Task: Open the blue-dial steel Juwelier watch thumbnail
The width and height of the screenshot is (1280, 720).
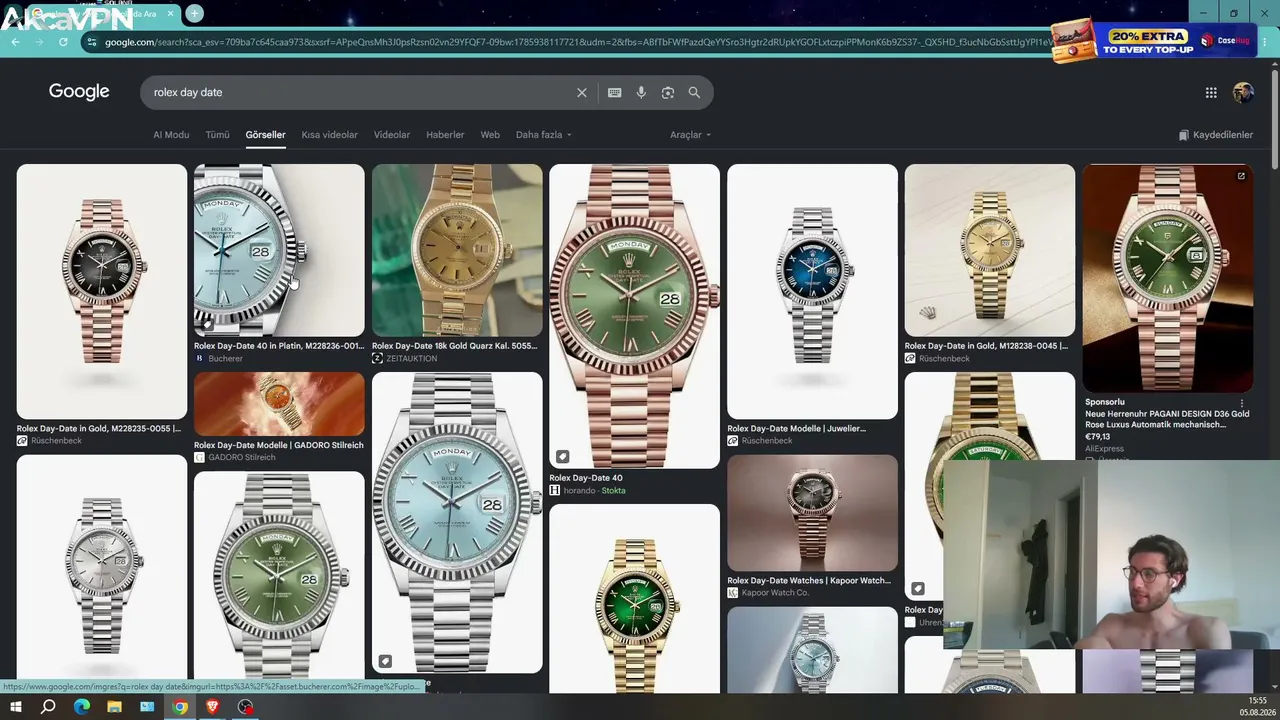Action: (812, 291)
